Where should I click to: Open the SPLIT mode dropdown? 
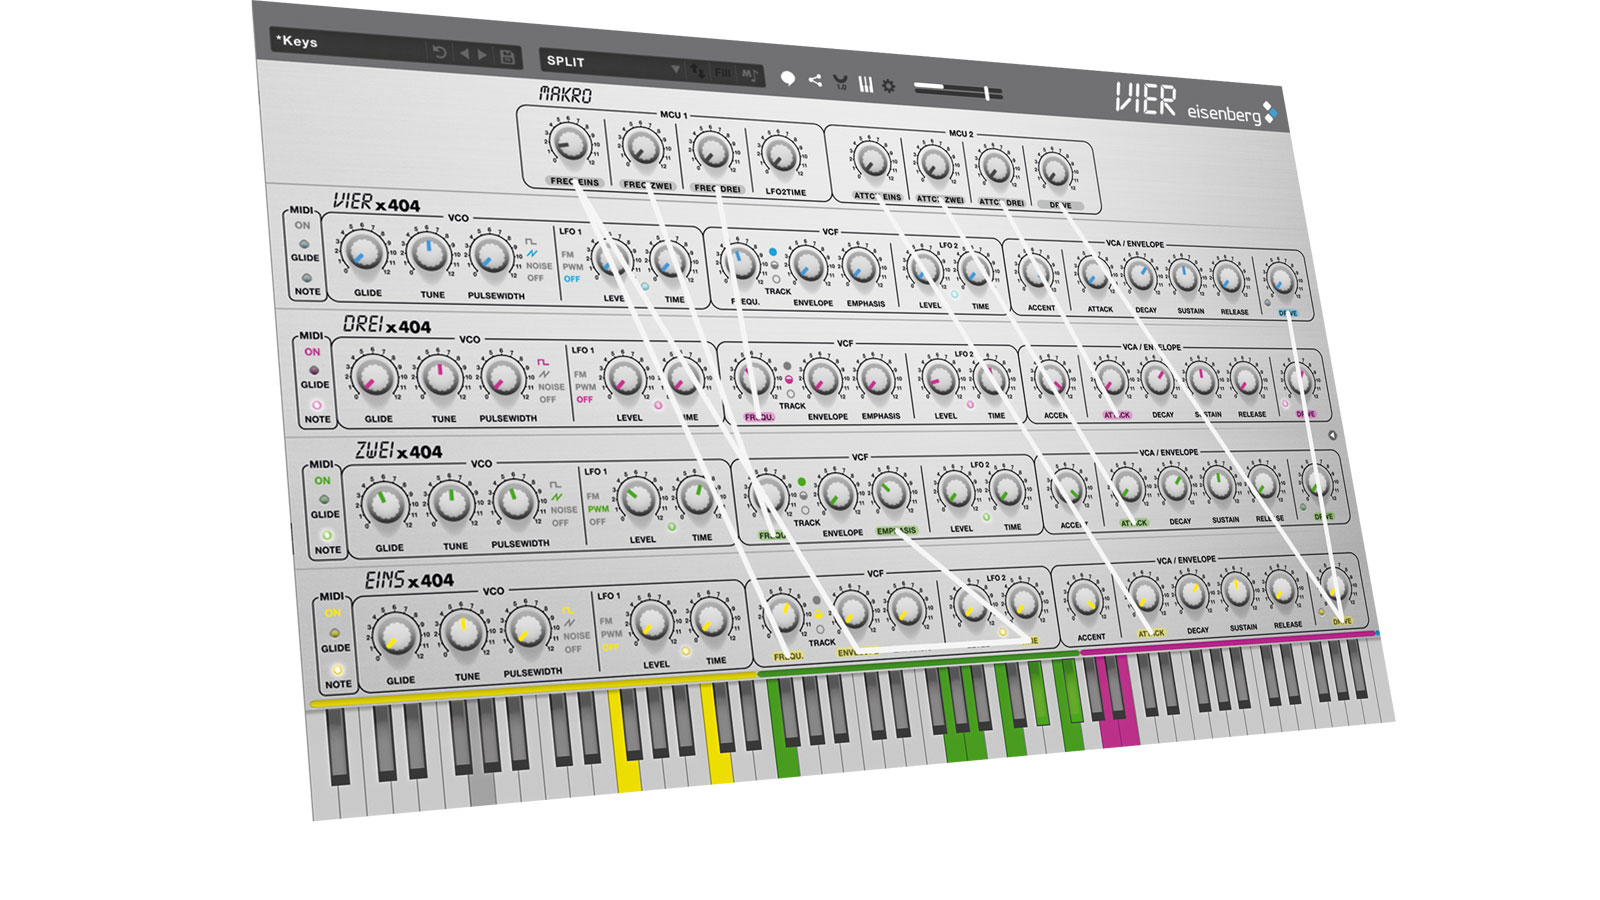pyautogui.click(x=676, y=69)
